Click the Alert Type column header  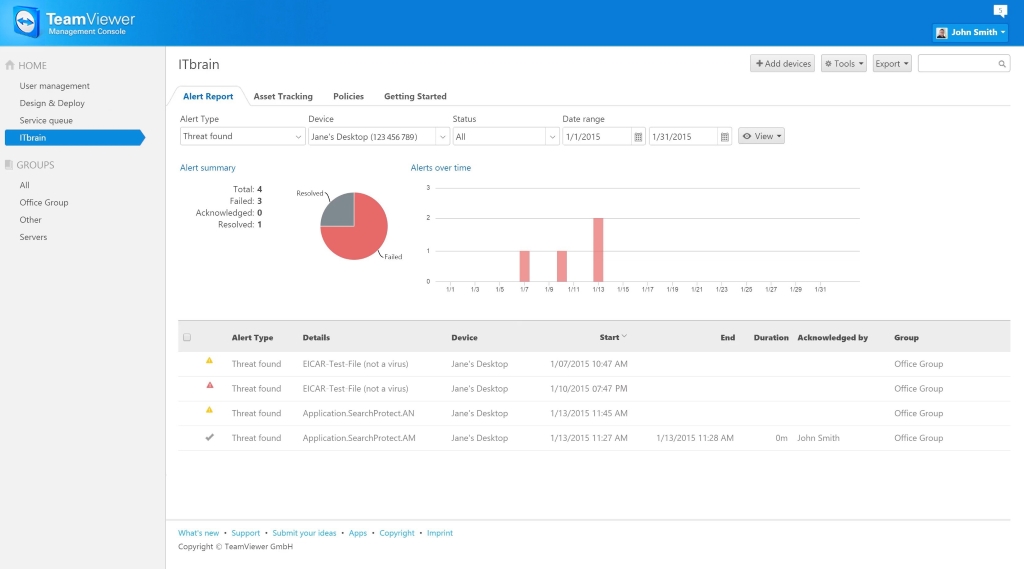[x=252, y=338]
